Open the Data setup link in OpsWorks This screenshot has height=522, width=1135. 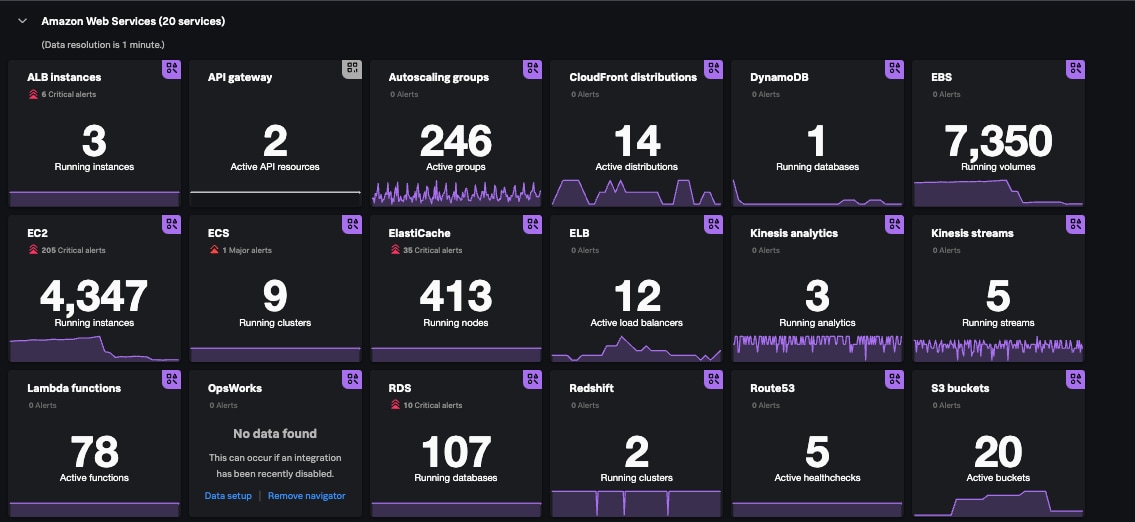tap(228, 496)
